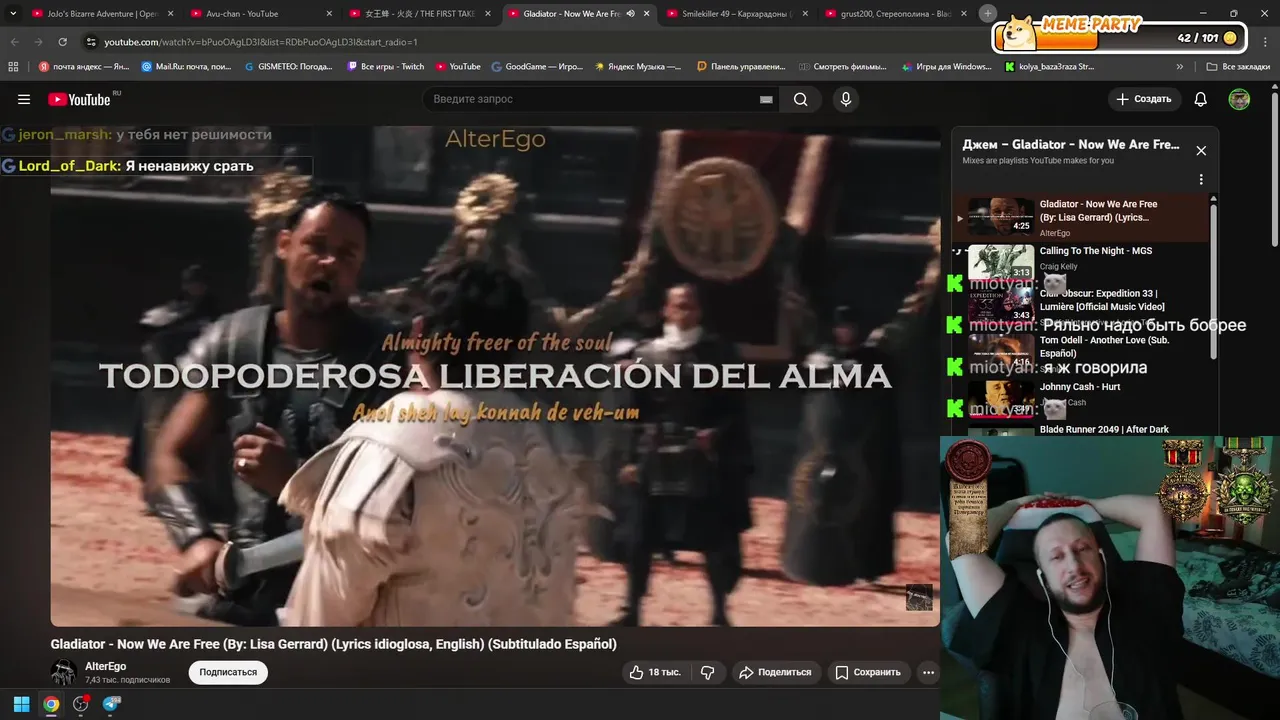The height and width of the screenshot is (720, 1280).
Task: Like the video with thumbs up
Action: (x=655, y=672)
